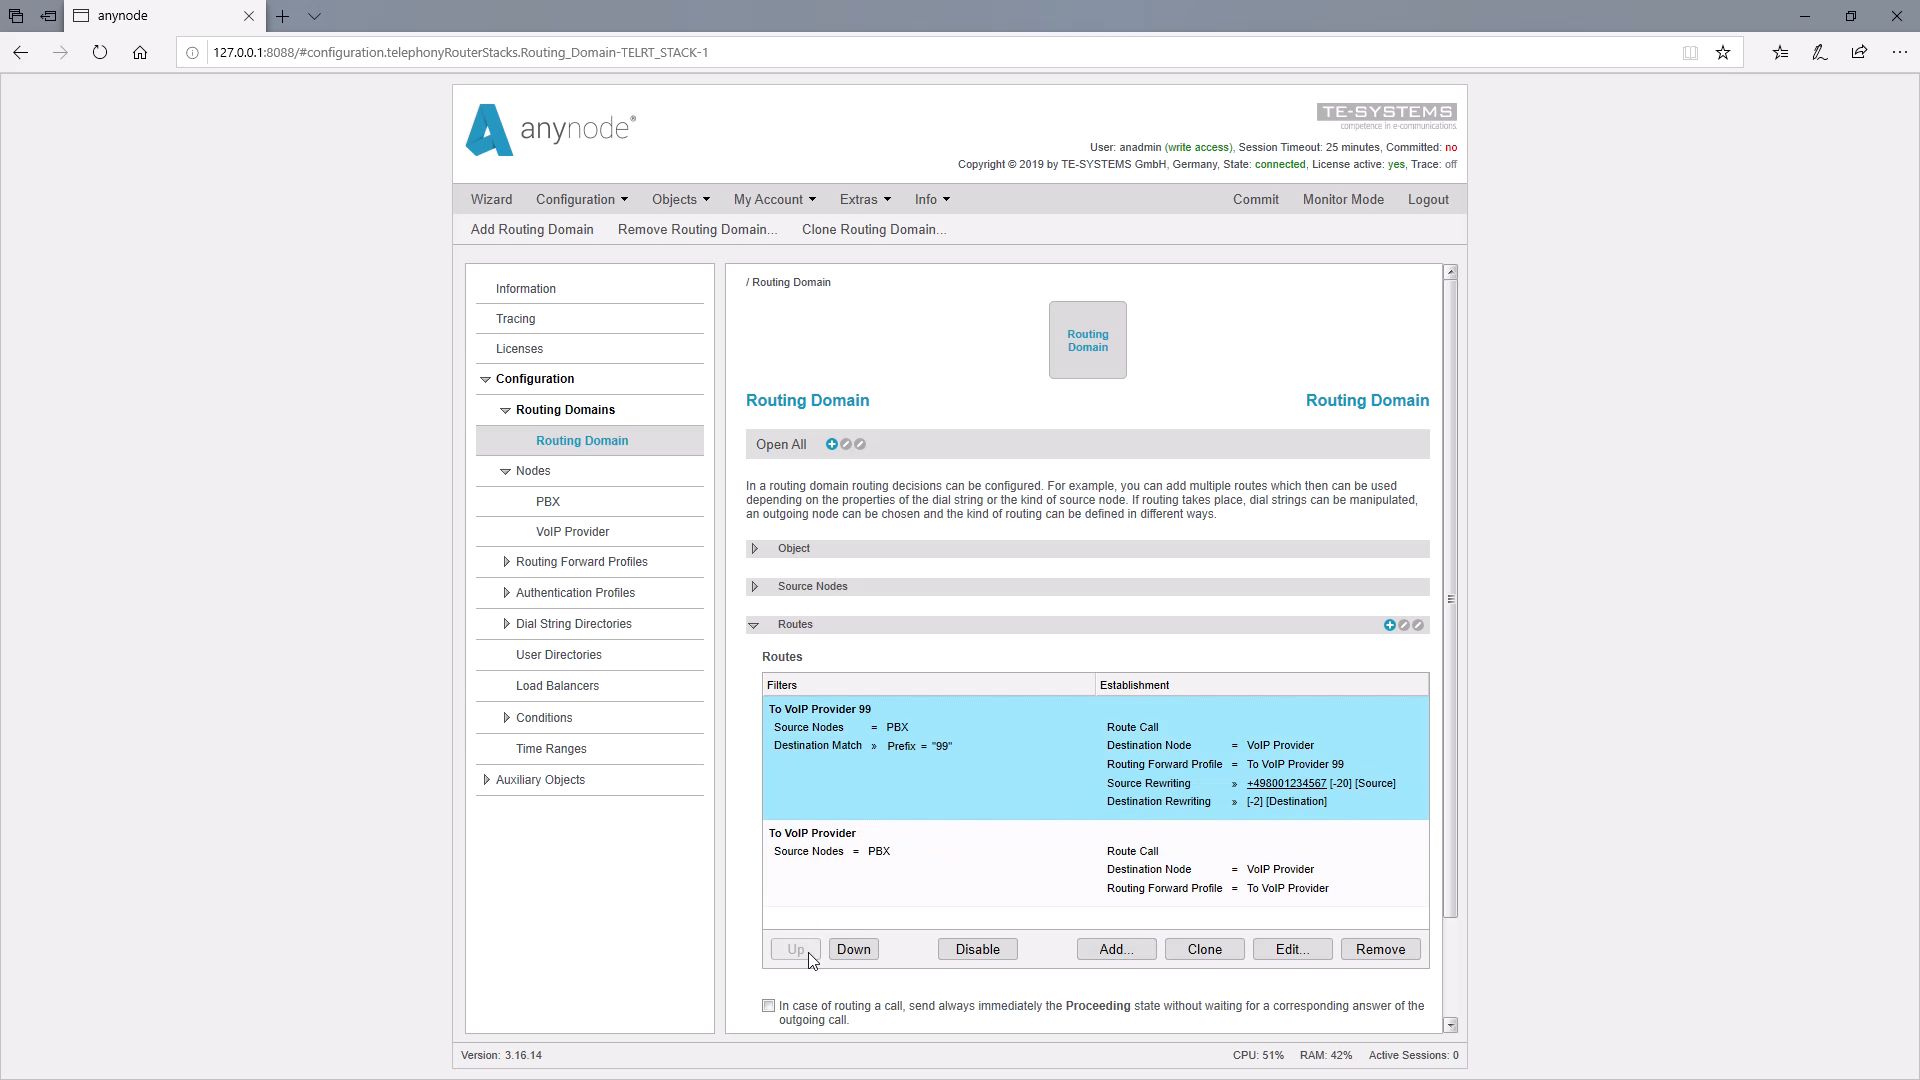Click Remove Routing Domain...
Screen dimensions: 1920x1080
pyautogui.click(x=697, y=229)
